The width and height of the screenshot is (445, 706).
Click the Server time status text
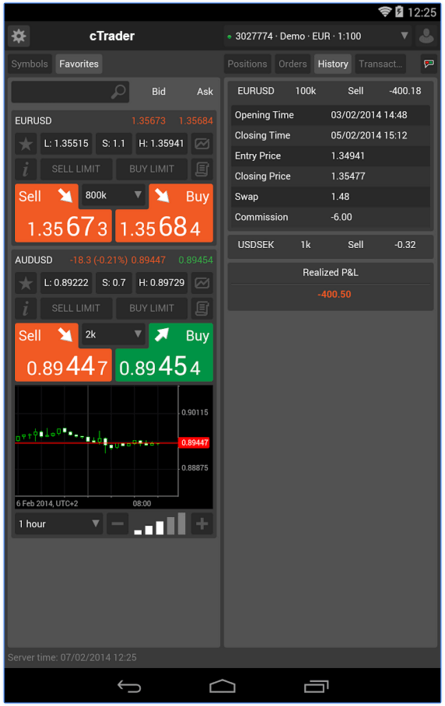pos(72,657)
